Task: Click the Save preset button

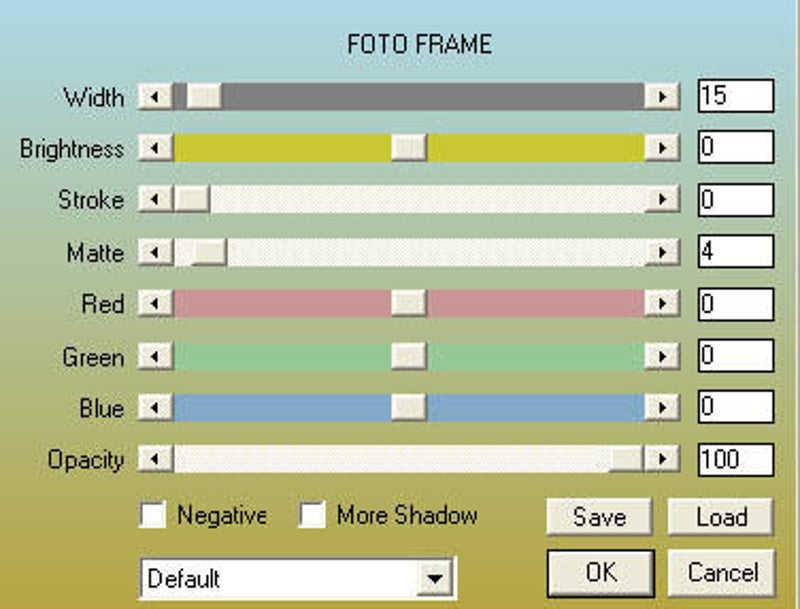Action: coord(599,517)
